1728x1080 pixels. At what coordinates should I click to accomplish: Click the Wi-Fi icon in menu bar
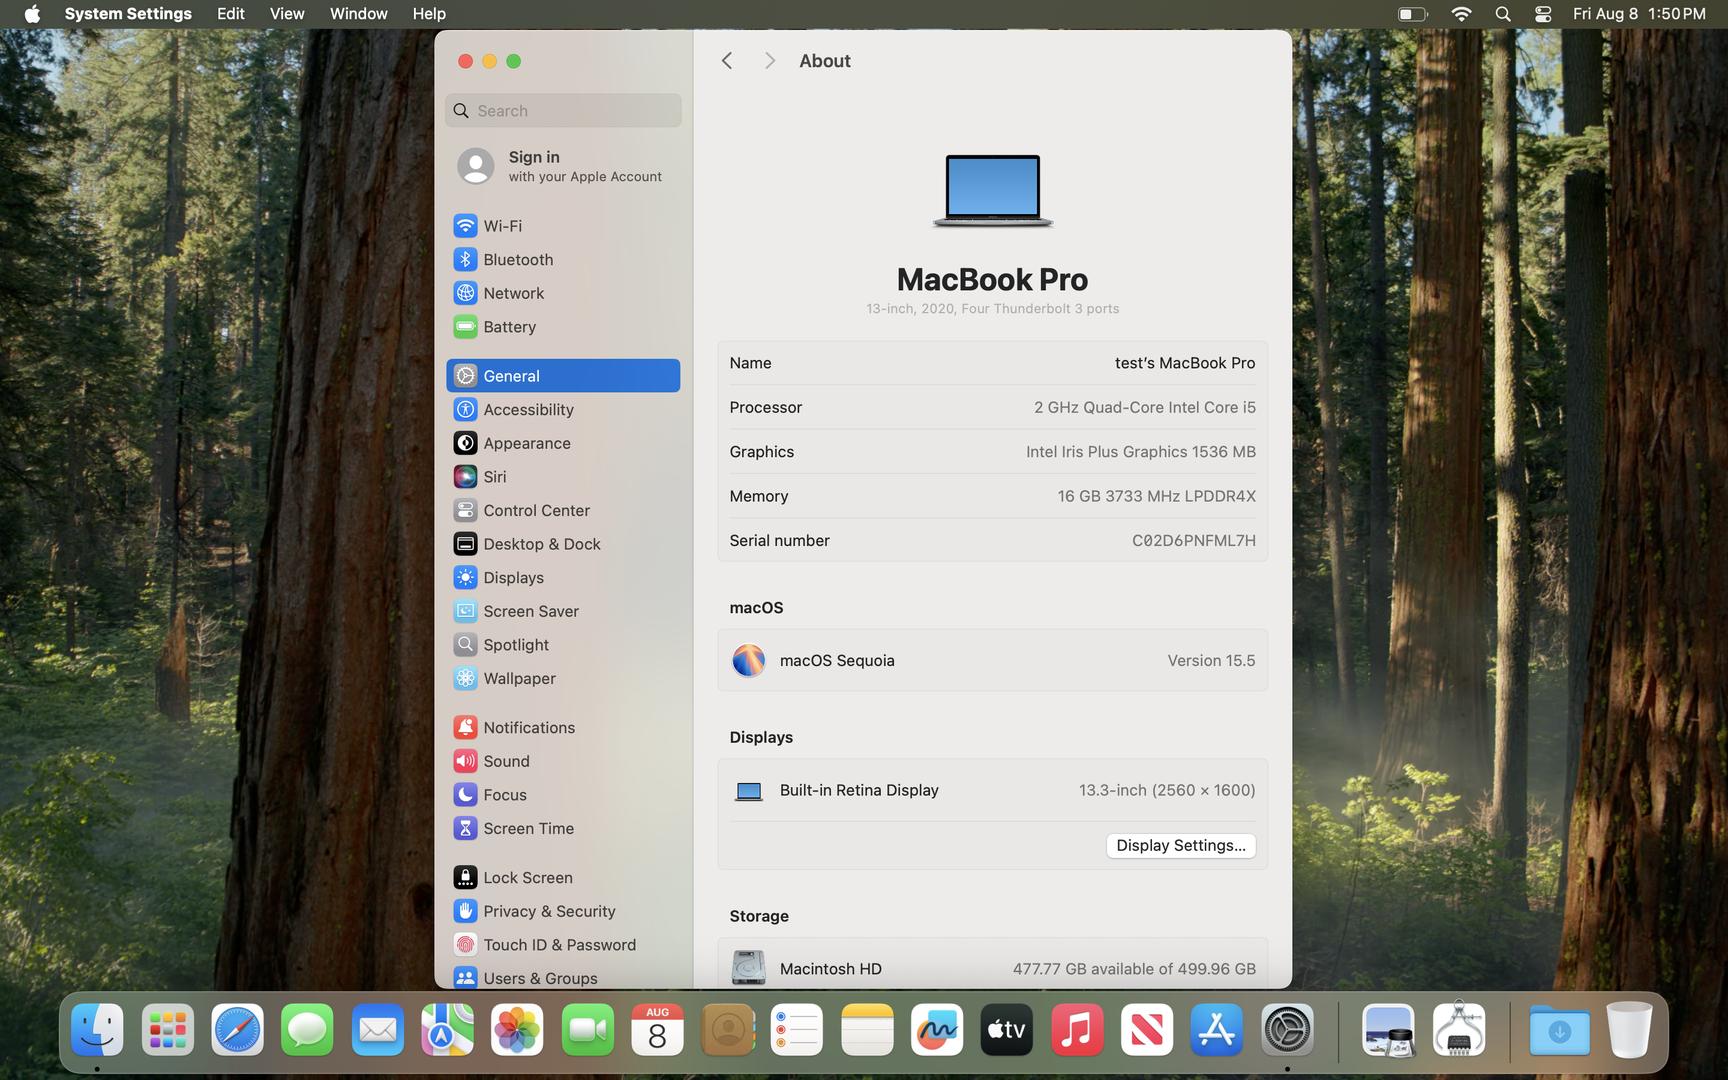click(1461, 14)
